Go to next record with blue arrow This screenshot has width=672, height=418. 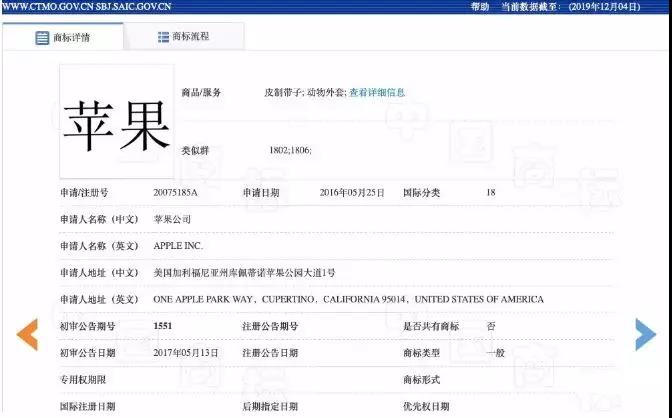(x=645, y=334)
